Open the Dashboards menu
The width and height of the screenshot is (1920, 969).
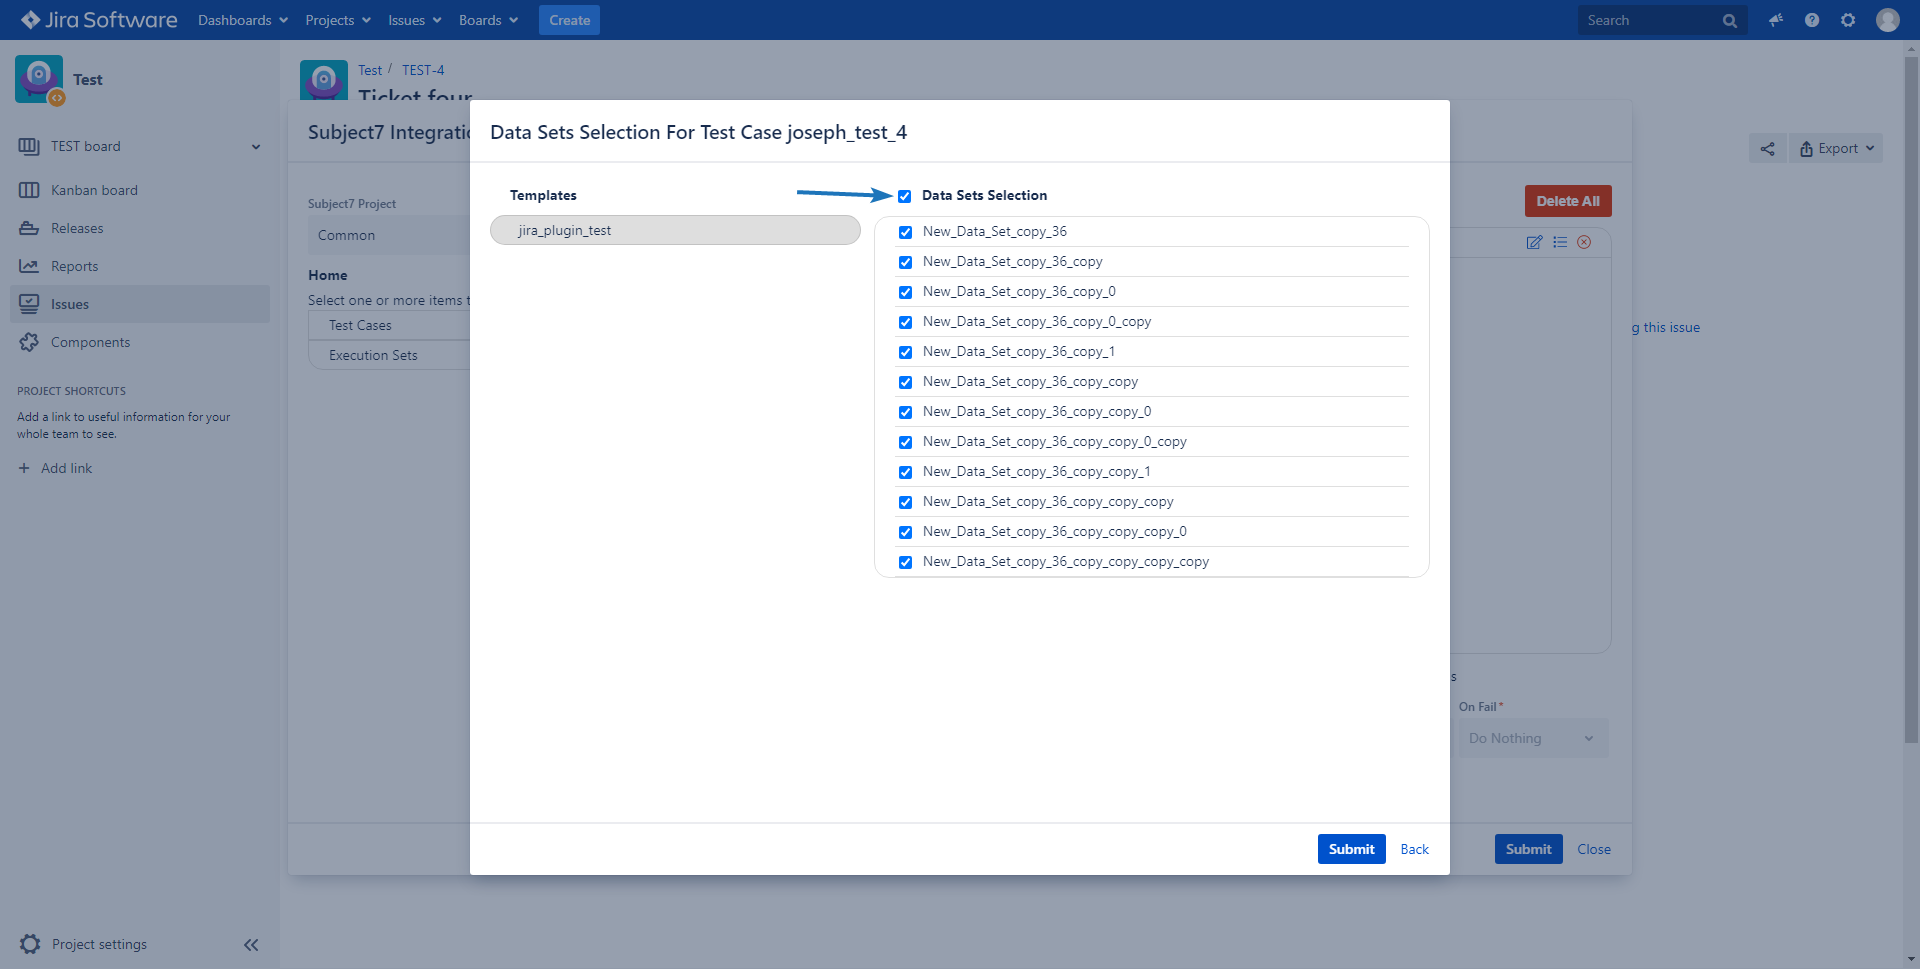(x=242, y=20)
